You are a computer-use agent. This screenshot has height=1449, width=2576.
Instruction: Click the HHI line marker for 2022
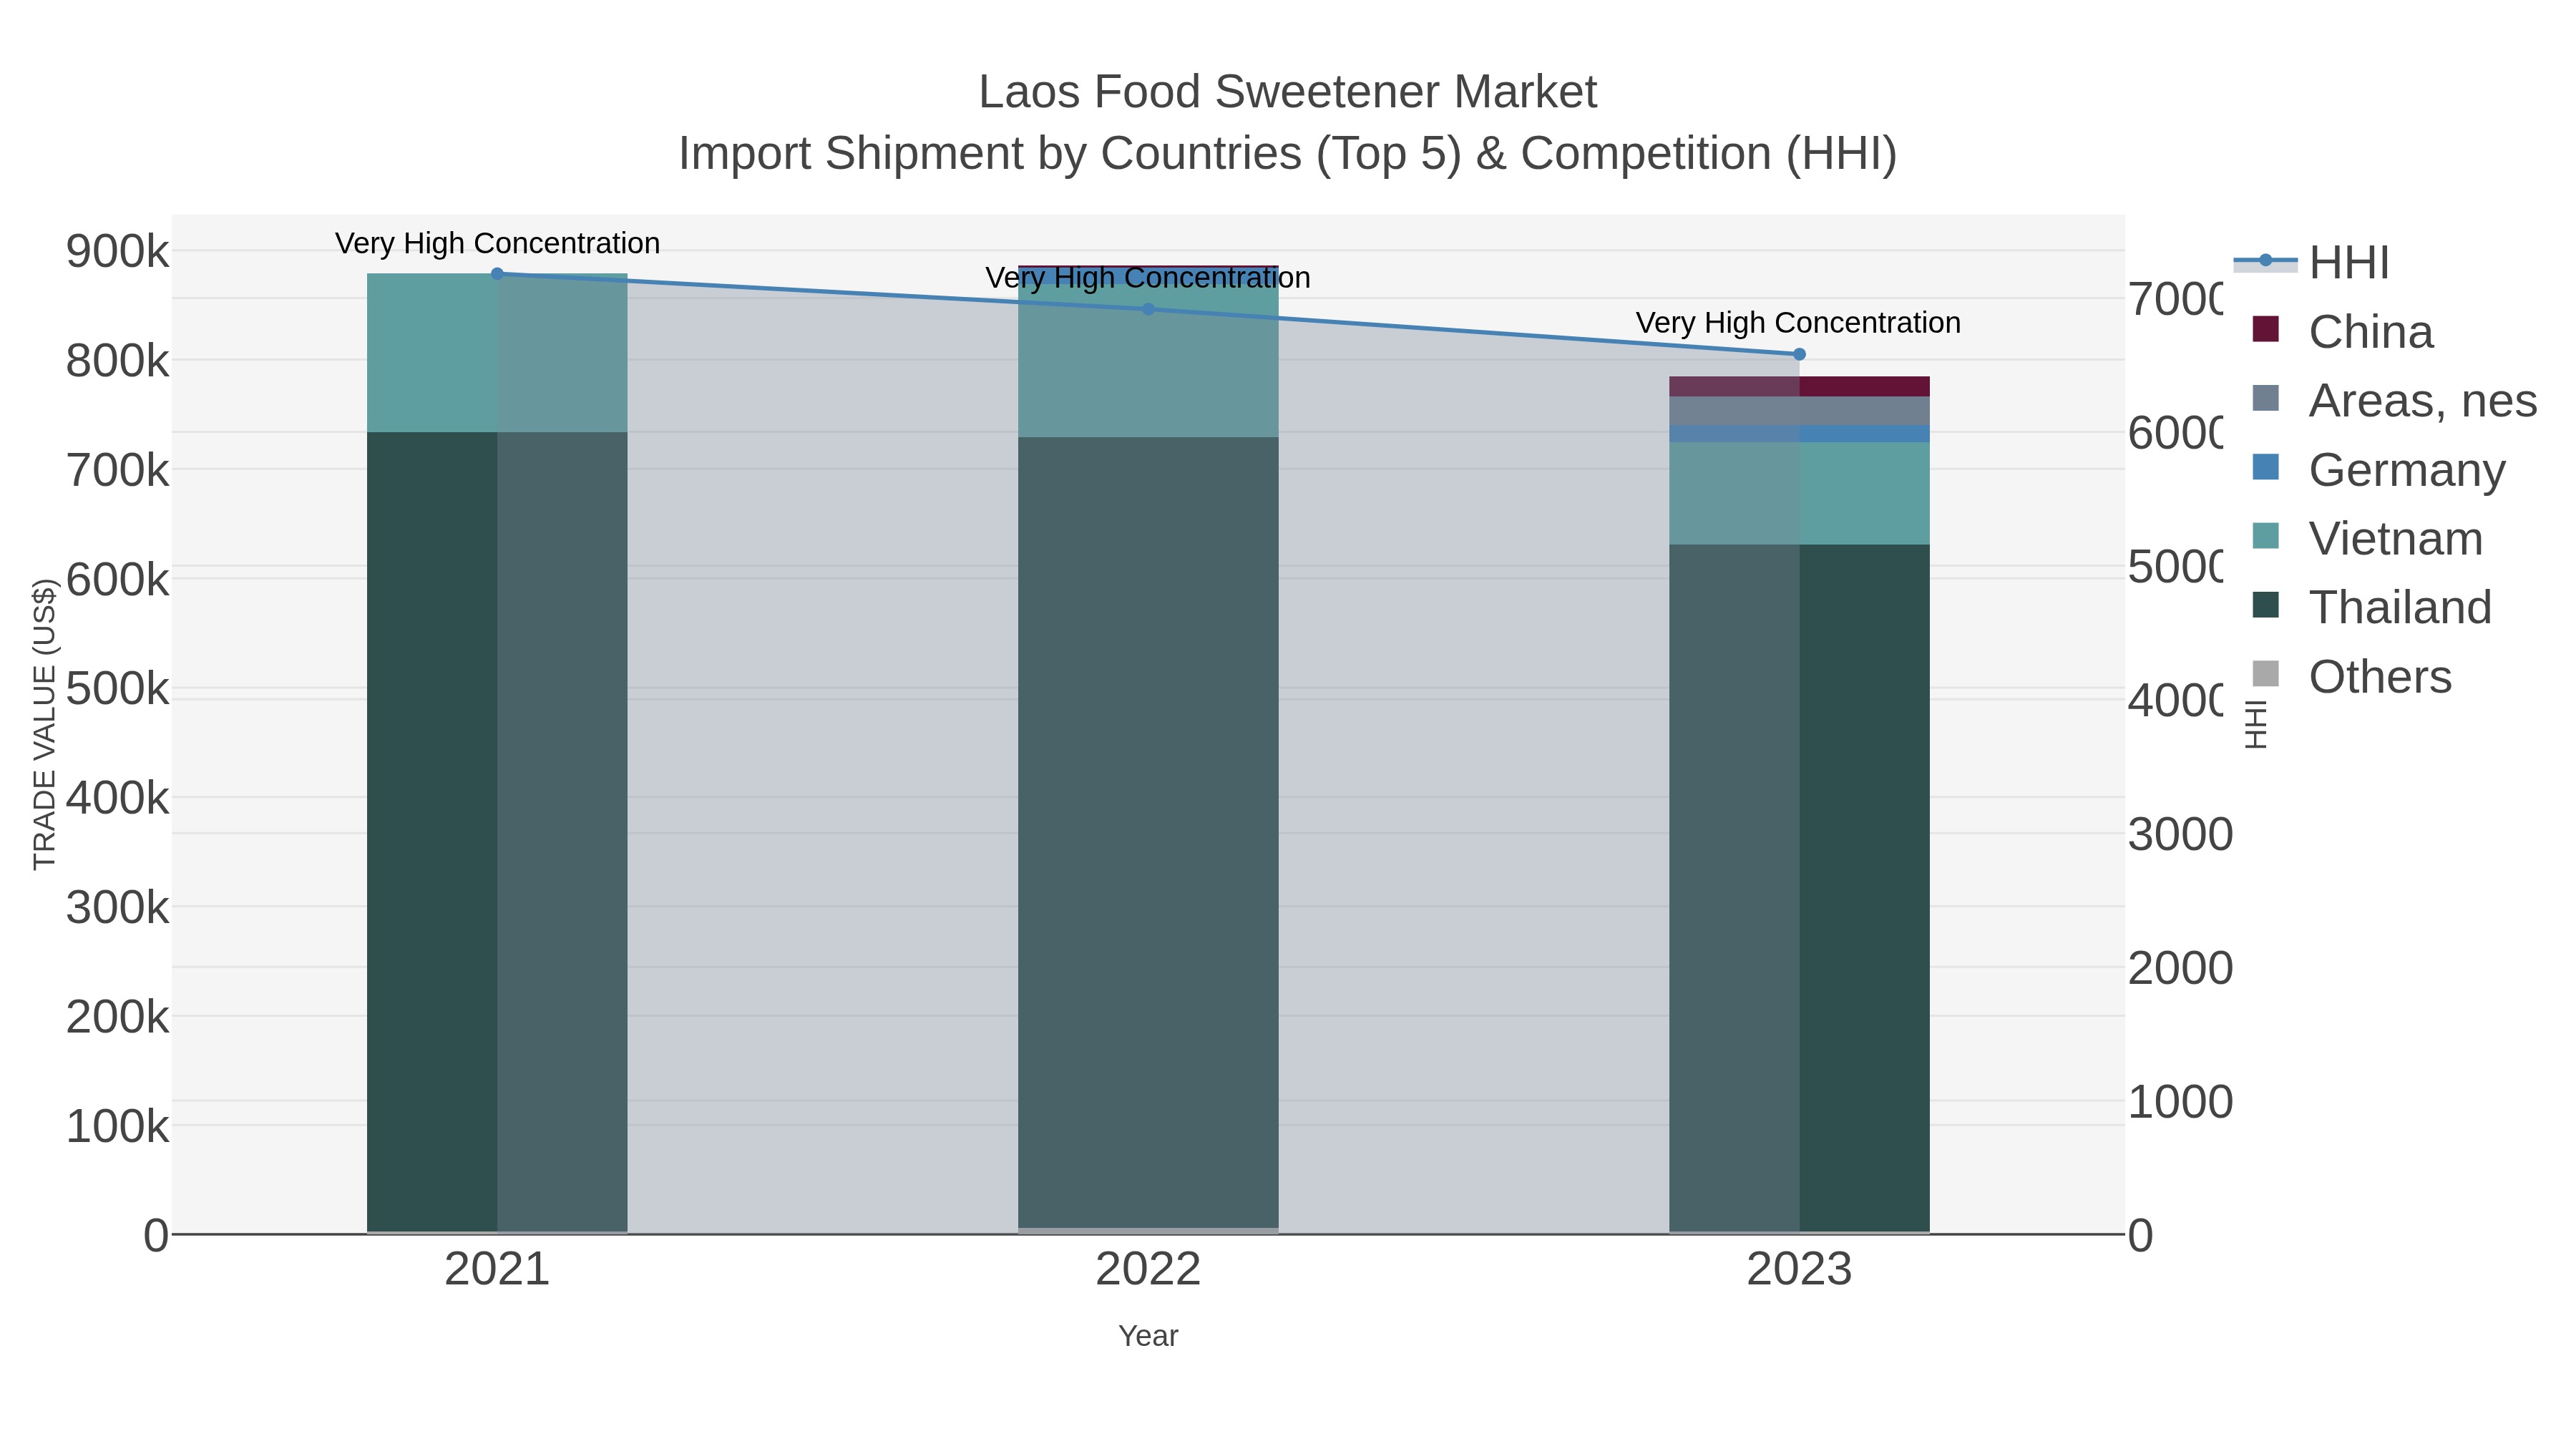coord(1148,309)
